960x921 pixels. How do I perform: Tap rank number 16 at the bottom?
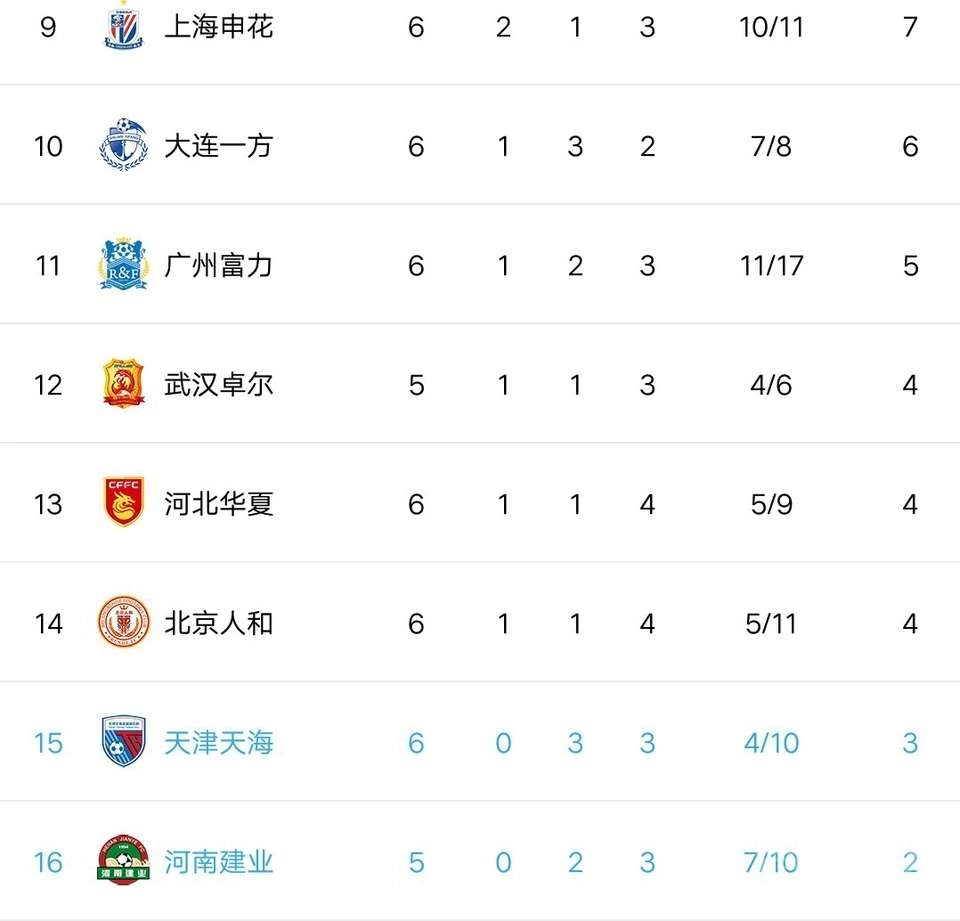[x=48, y=861]
